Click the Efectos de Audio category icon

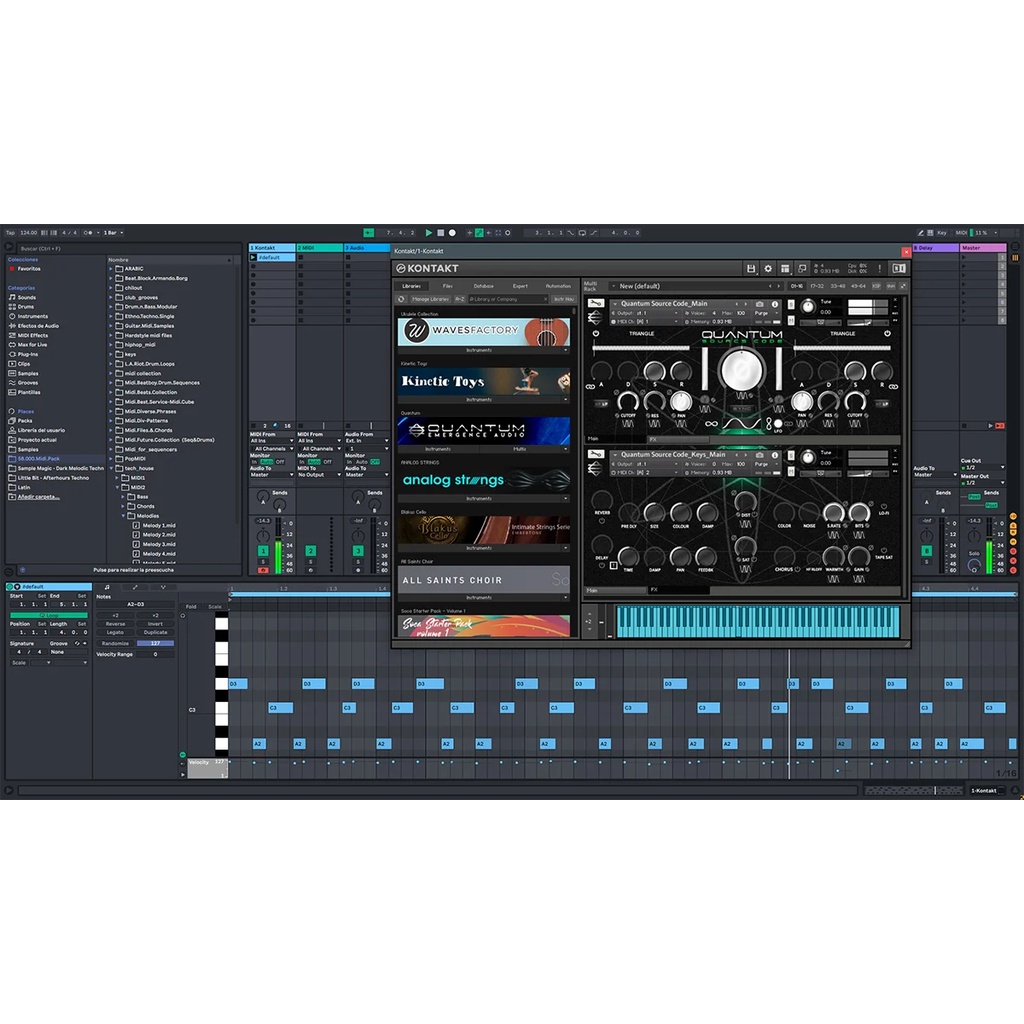(12, 326)
